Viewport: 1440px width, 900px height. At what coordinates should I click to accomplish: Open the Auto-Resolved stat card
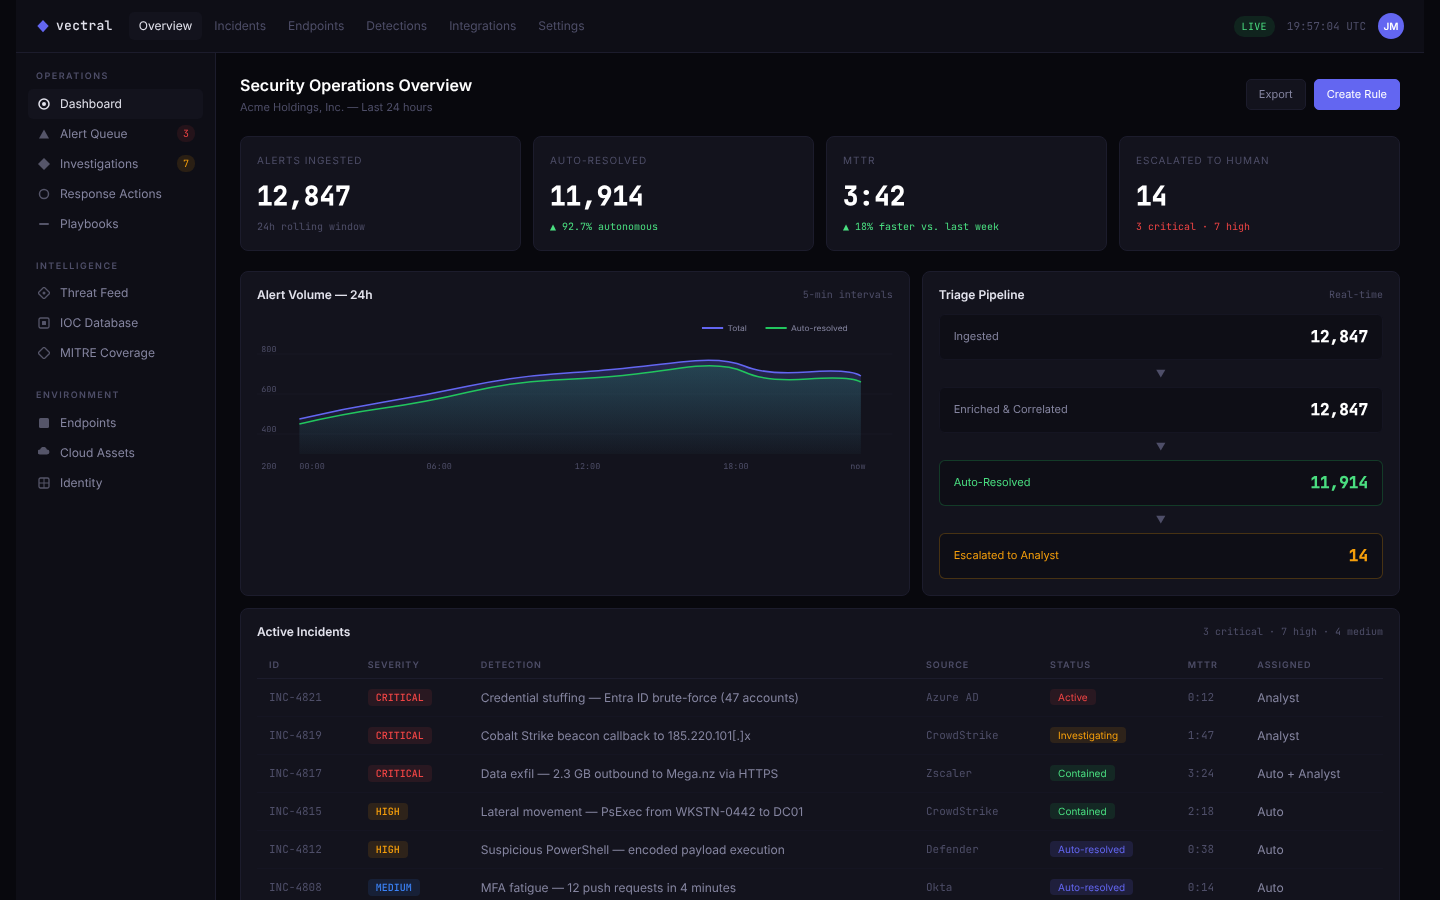tap(673, 194)
